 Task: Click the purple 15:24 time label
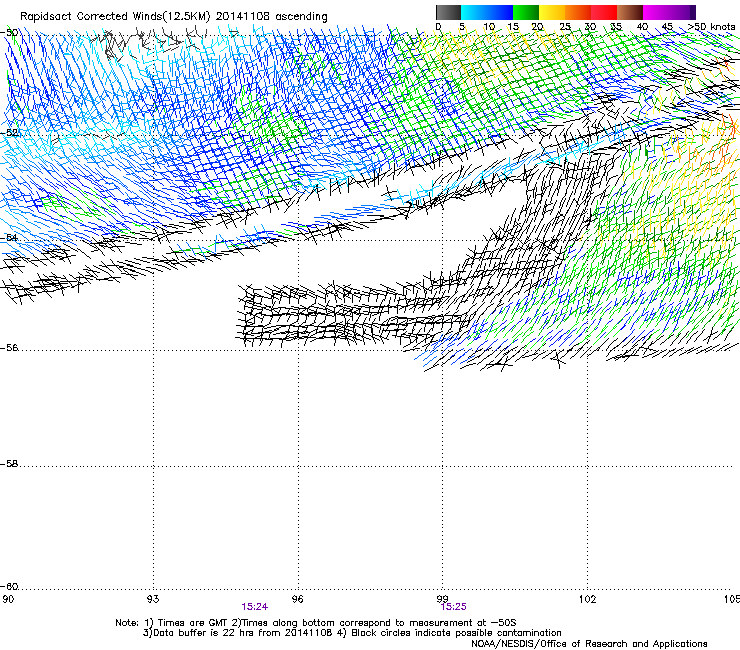254,607
